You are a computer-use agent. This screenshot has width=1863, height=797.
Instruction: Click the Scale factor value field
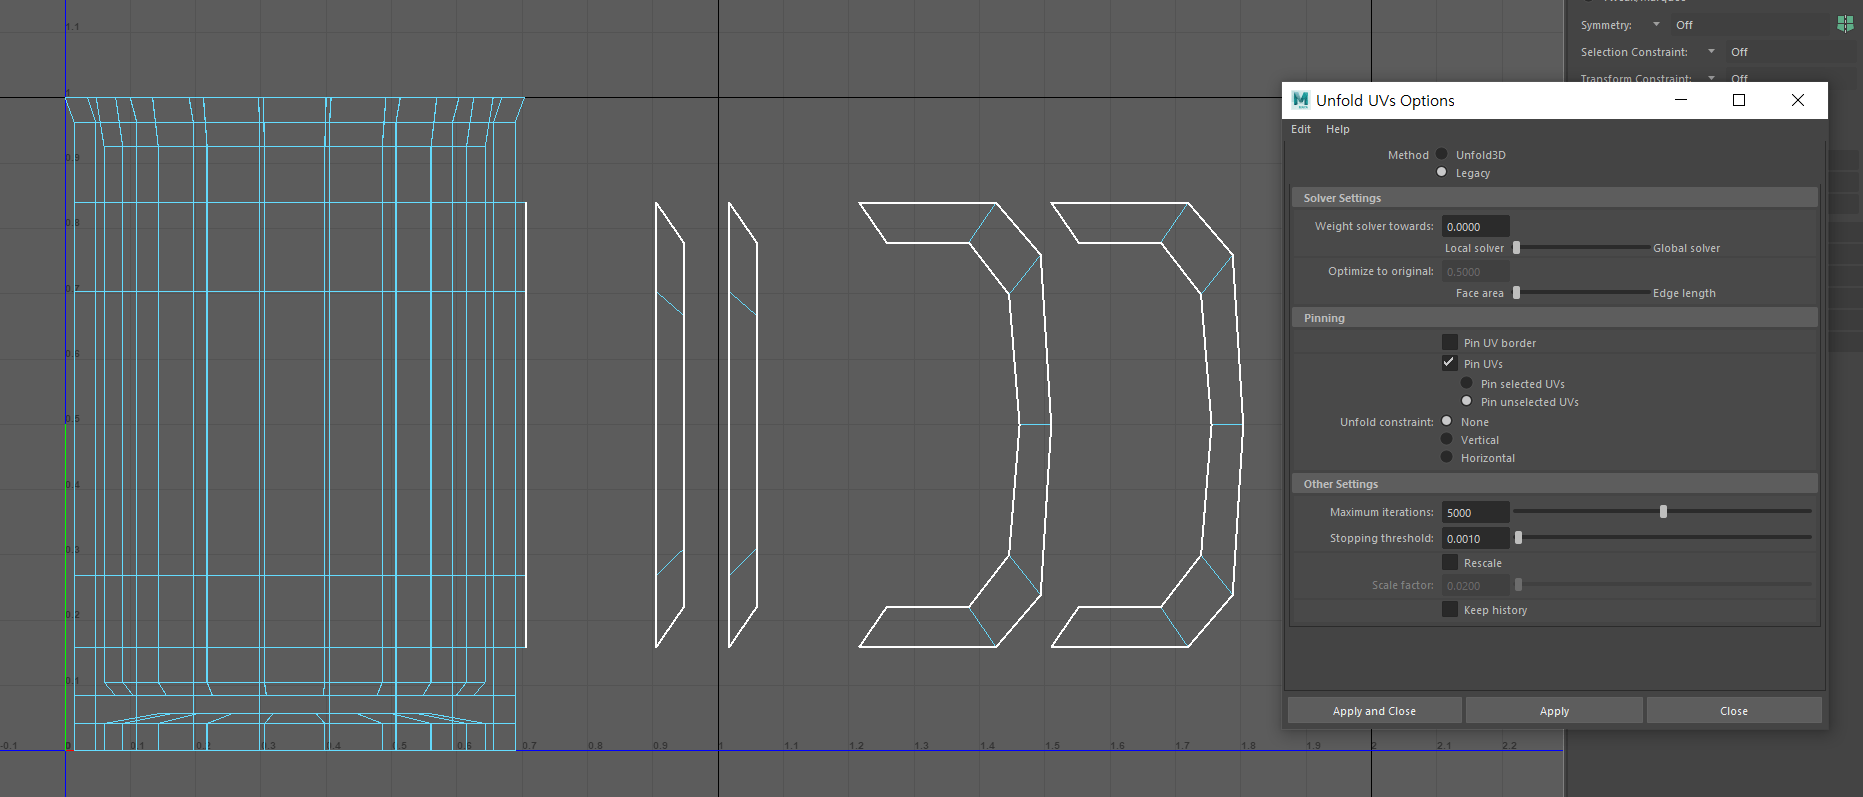tap(1475, 585)
